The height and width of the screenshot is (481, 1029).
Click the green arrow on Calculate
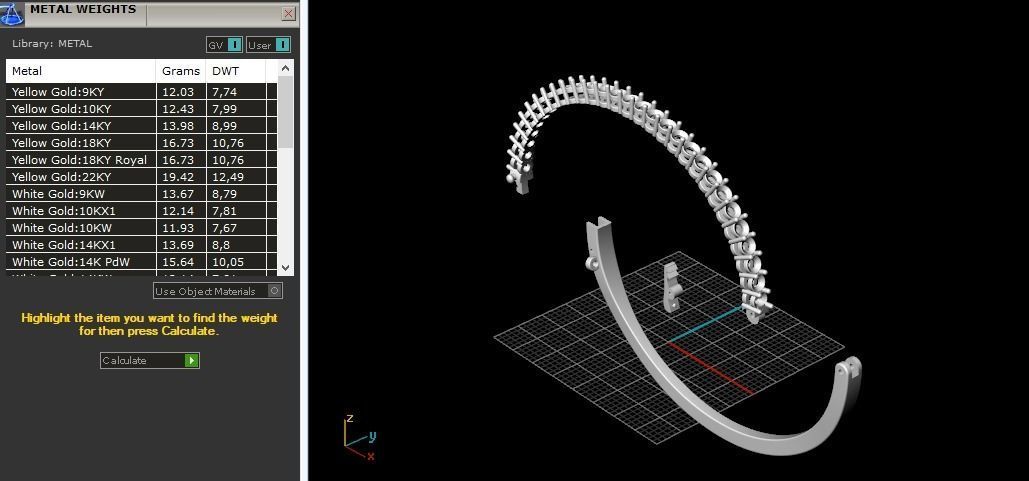click(x=192, y=360)
